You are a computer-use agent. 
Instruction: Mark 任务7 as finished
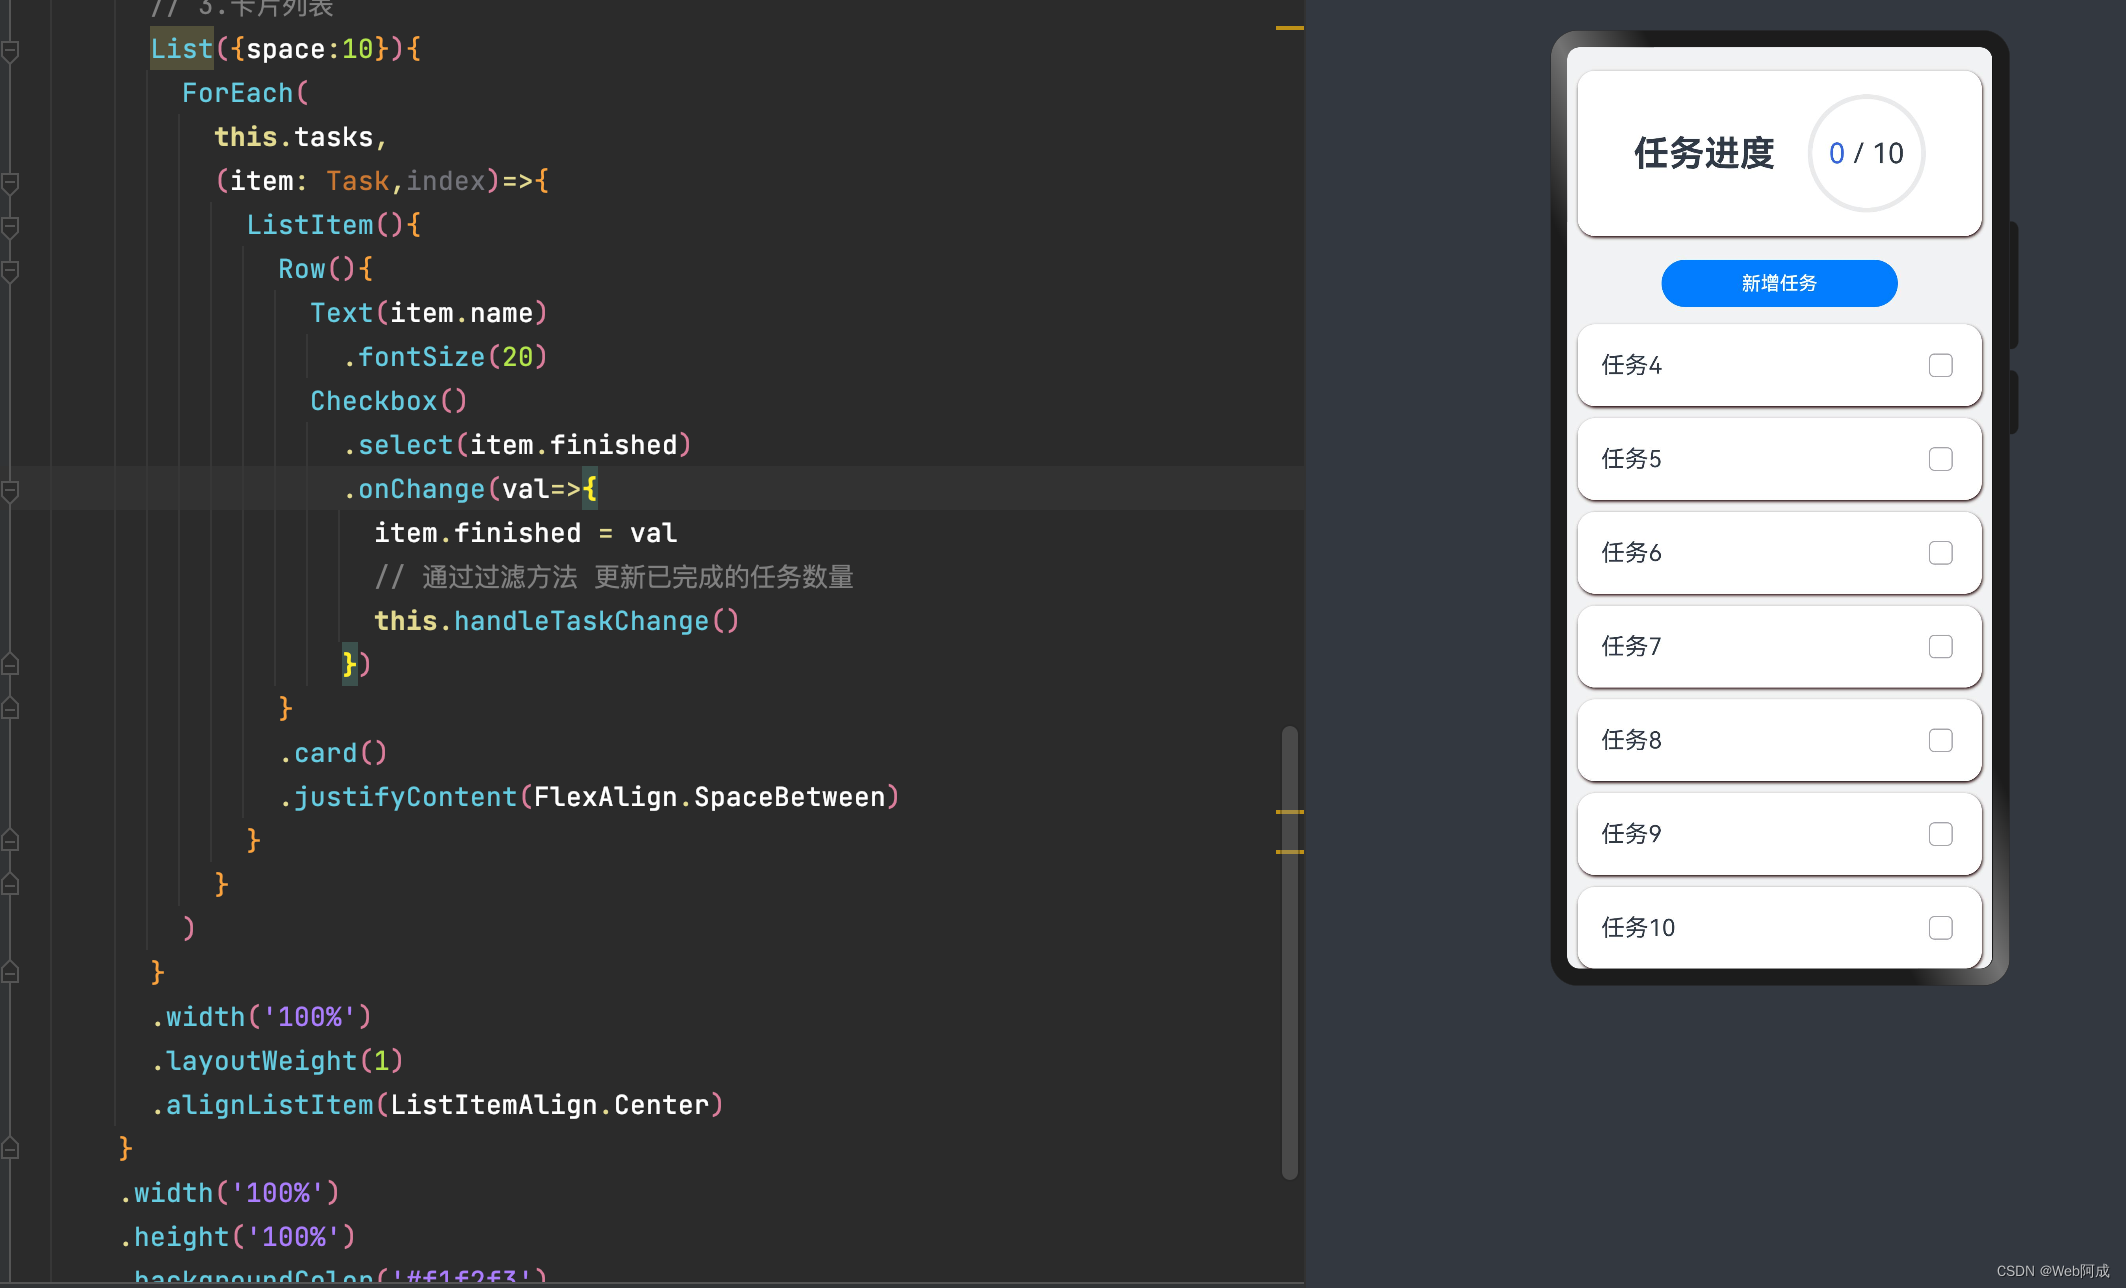click(1940, 647)
